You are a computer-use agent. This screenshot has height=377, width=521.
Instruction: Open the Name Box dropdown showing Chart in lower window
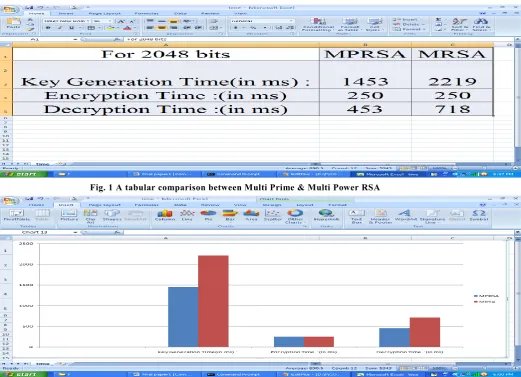click(75, 232)
